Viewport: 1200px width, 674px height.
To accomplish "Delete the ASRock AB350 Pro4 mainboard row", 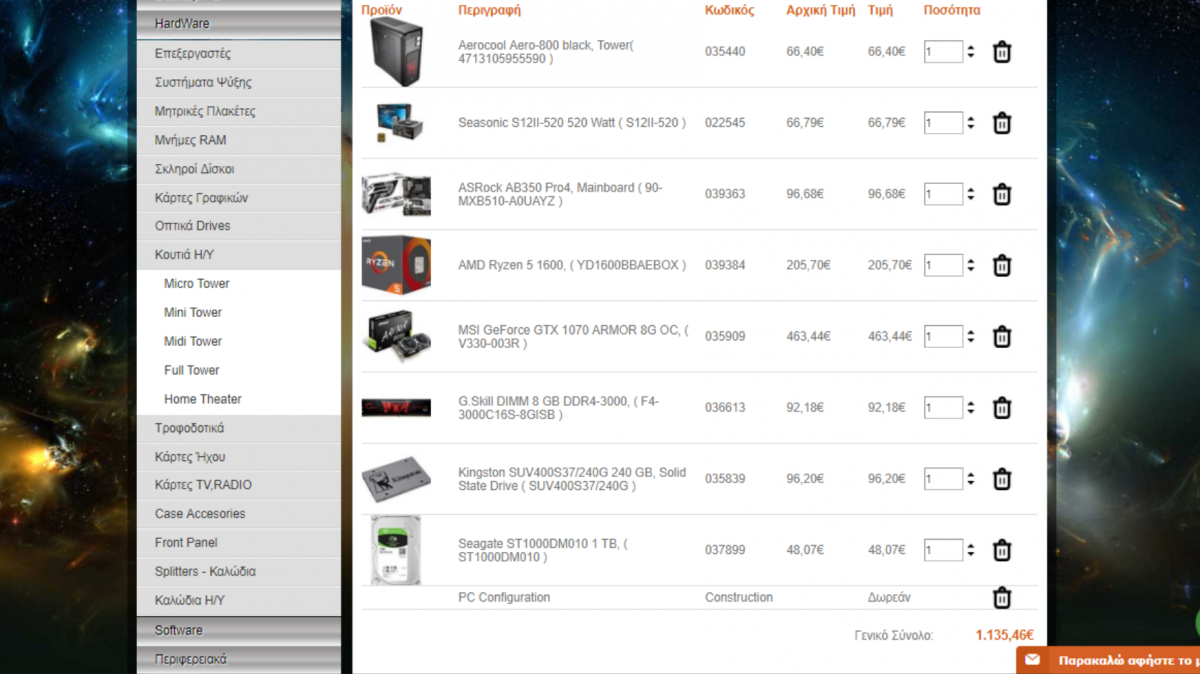I will pyautogui.click(x=1001, y=194).
